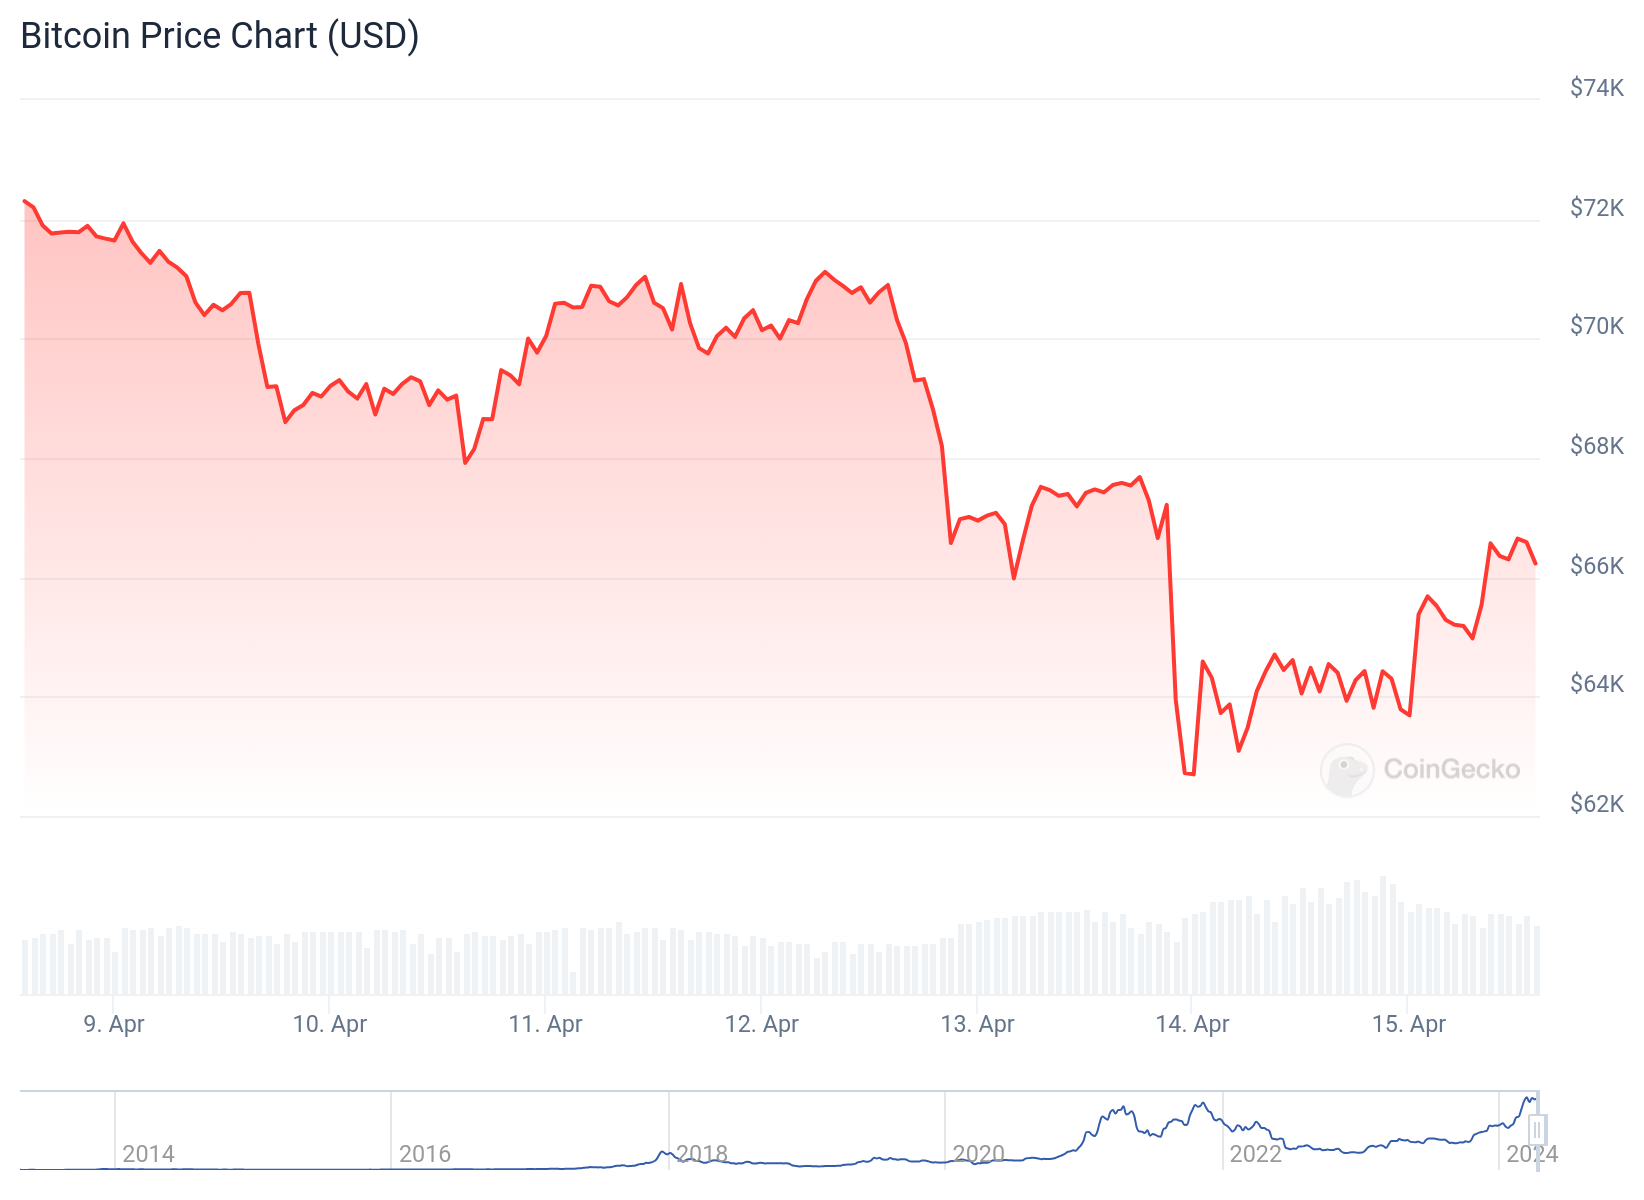Click the $70K price axis label
1644x1200 pixels.
1597,326
